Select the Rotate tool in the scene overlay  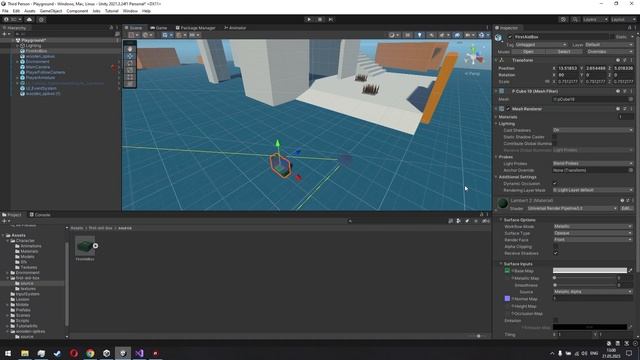130,63
